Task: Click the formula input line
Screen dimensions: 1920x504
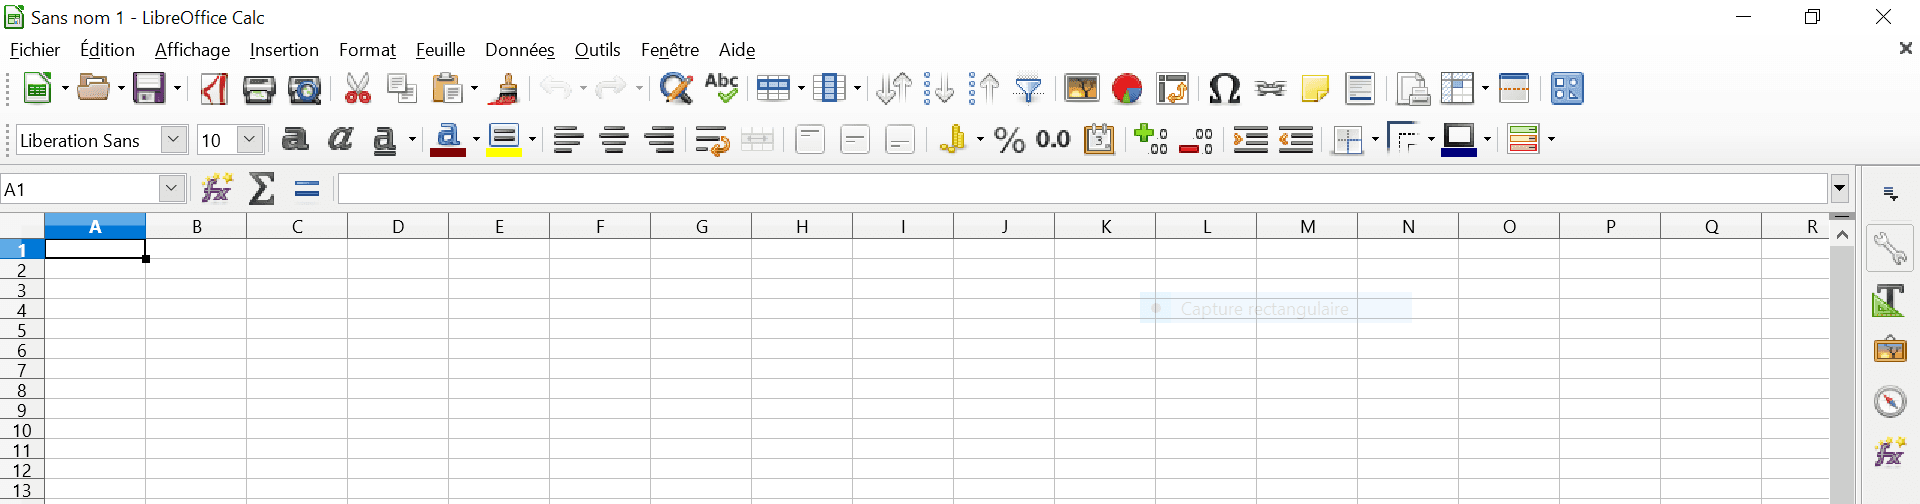Action: click(x=1083, y=189)
